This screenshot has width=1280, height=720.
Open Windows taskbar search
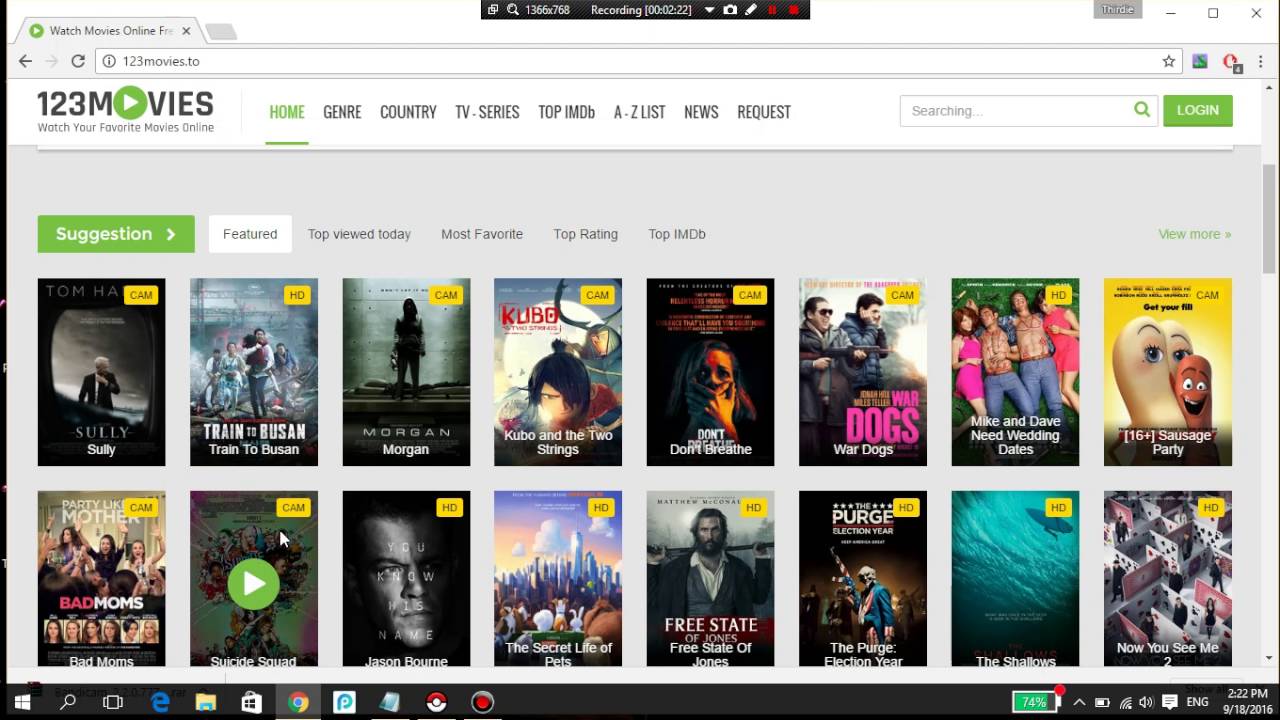click(x=68, y=702)
